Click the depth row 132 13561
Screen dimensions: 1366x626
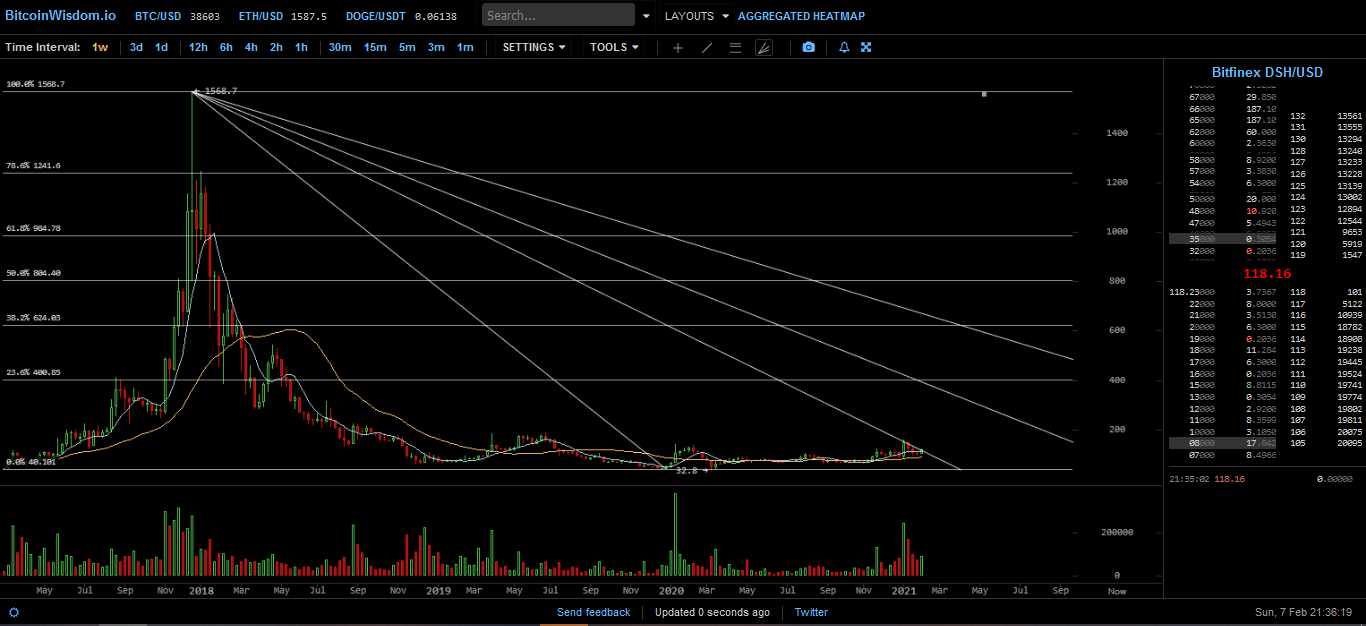tap(1326, 116)
